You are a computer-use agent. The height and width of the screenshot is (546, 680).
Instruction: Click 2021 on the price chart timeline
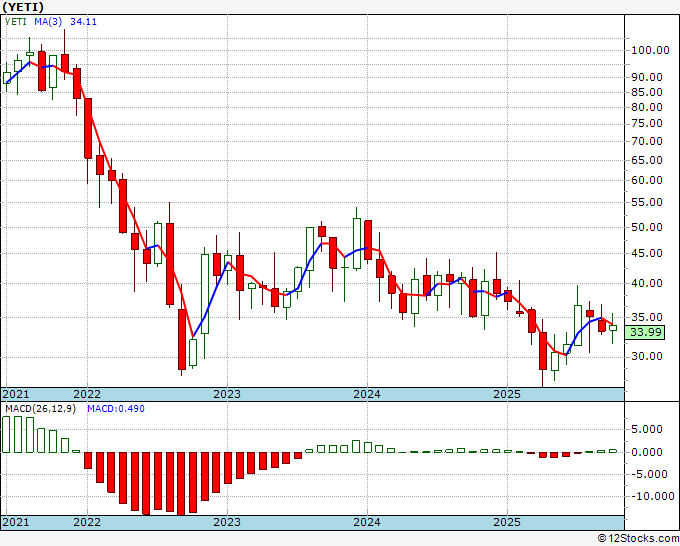point(16,394)
